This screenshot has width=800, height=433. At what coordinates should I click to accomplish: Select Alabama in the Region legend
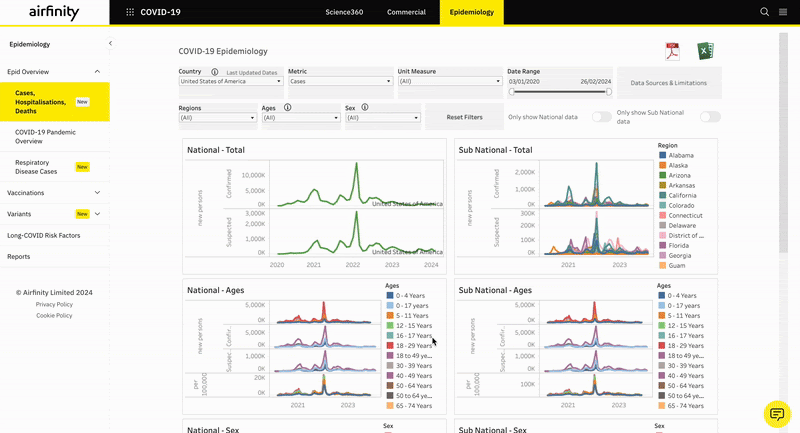pos(682,156)
